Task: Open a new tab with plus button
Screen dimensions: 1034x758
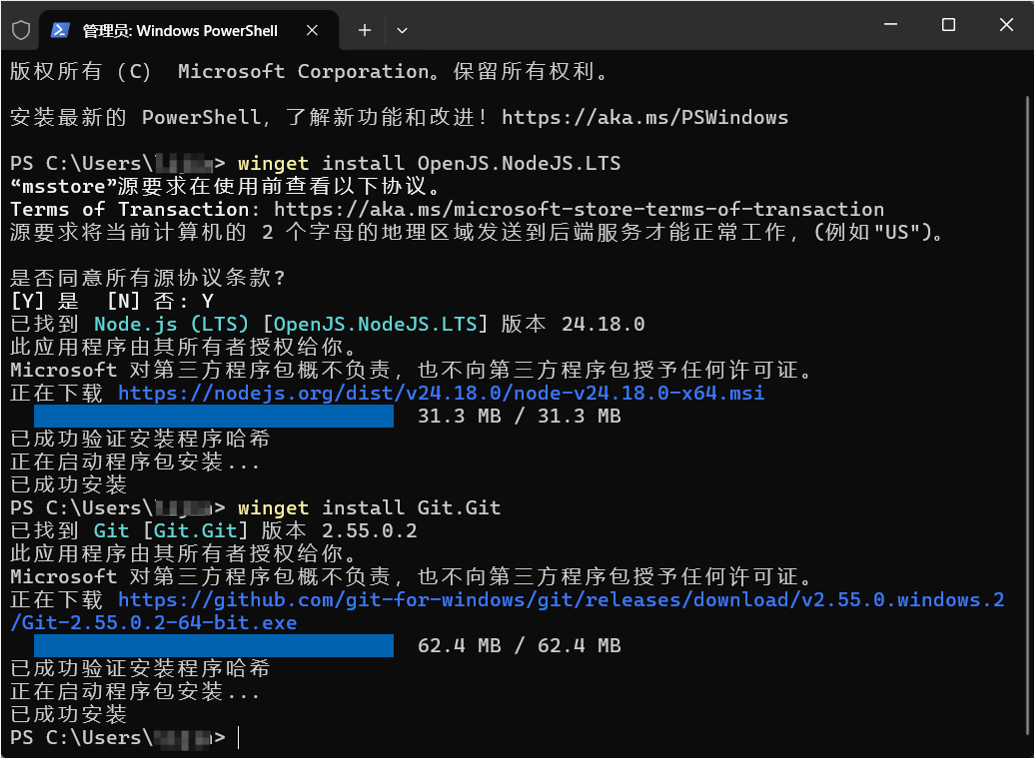Action: (x=365, y=30)
